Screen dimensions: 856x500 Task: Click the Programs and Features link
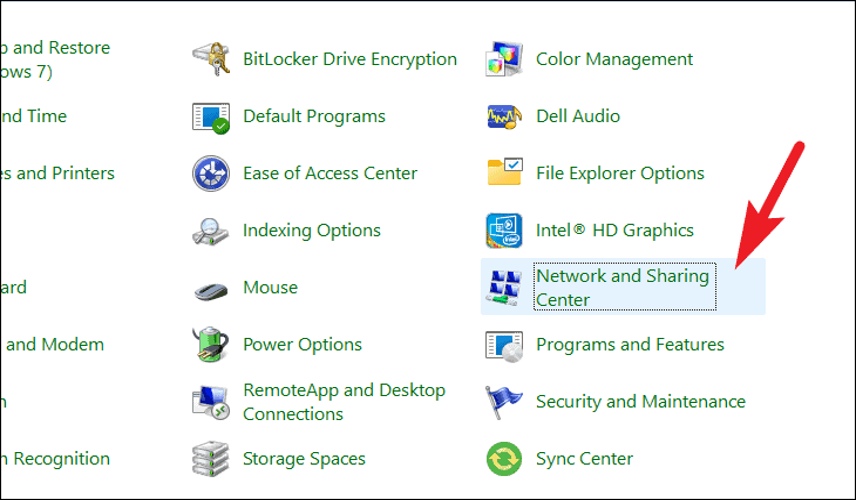[630, 345]
